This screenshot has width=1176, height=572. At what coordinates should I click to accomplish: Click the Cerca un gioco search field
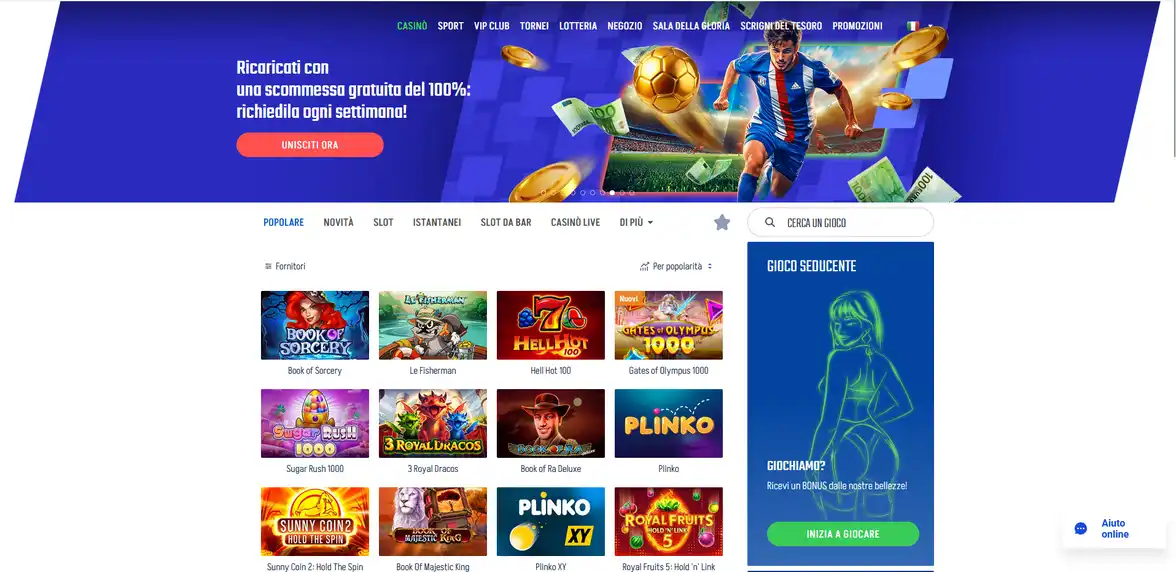click(841, 223)
